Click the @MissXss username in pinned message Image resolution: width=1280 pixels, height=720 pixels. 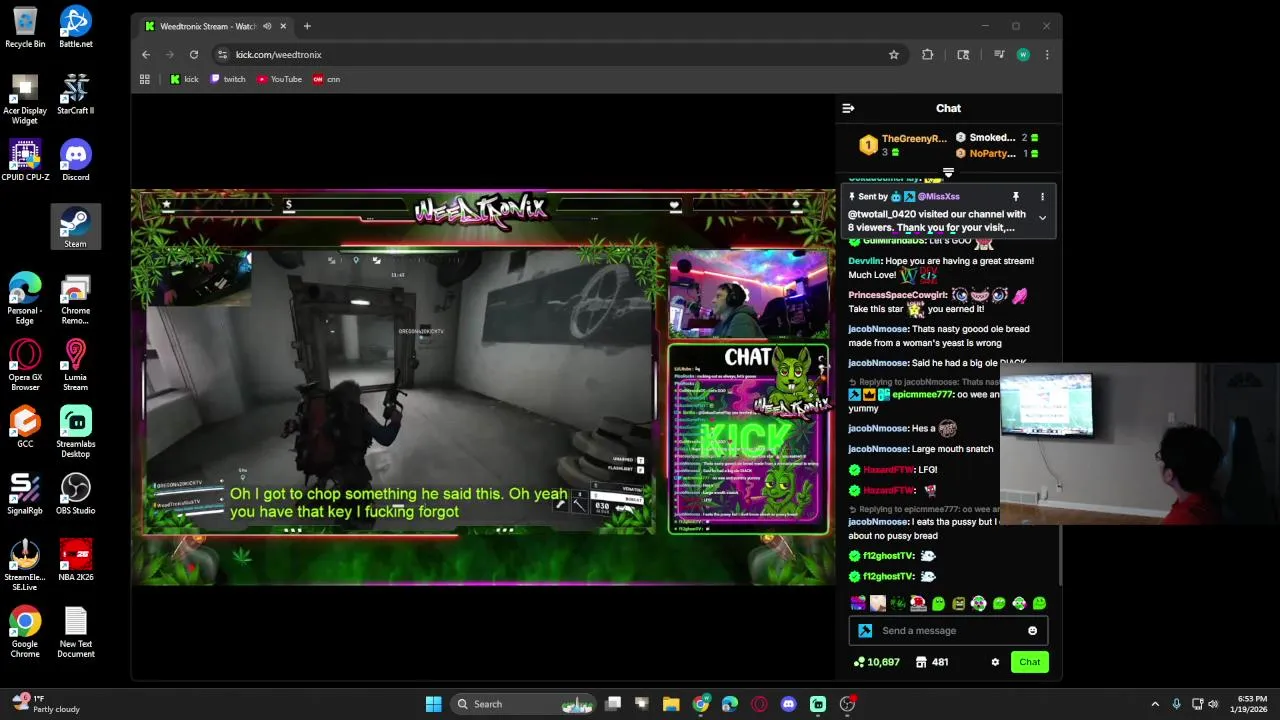[x=938, y=197]
